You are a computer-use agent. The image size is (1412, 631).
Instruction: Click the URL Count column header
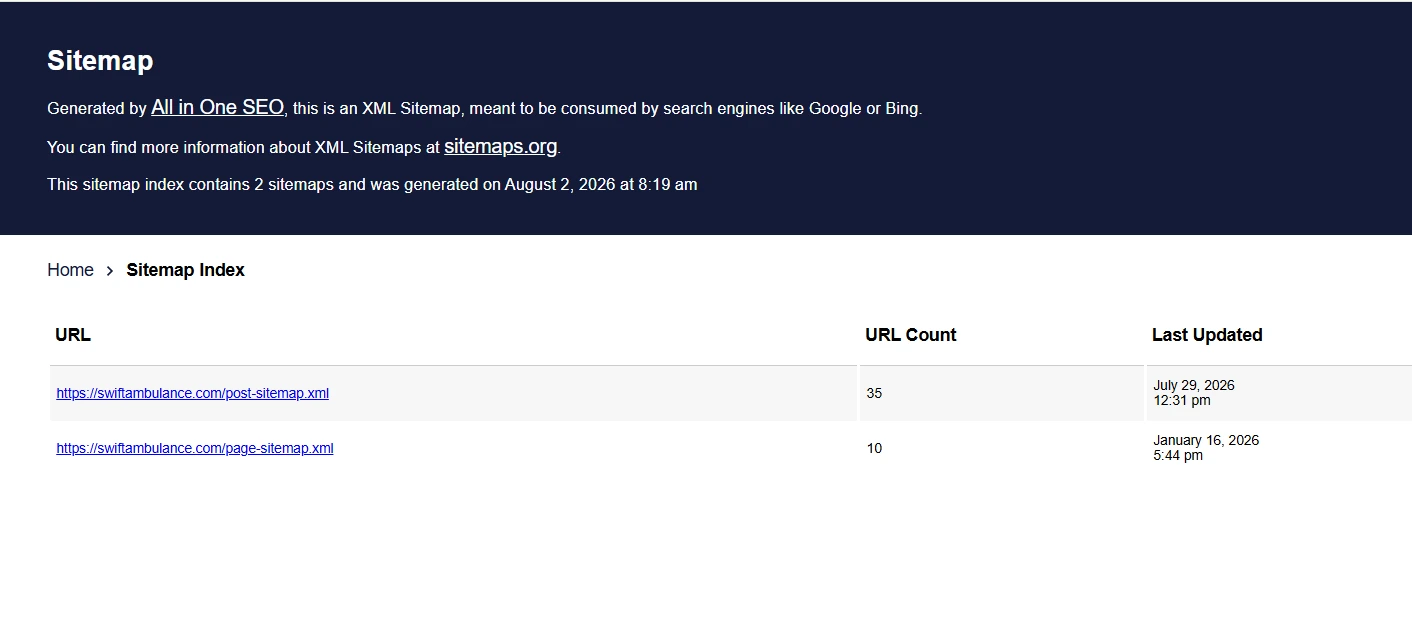(911, 335)
